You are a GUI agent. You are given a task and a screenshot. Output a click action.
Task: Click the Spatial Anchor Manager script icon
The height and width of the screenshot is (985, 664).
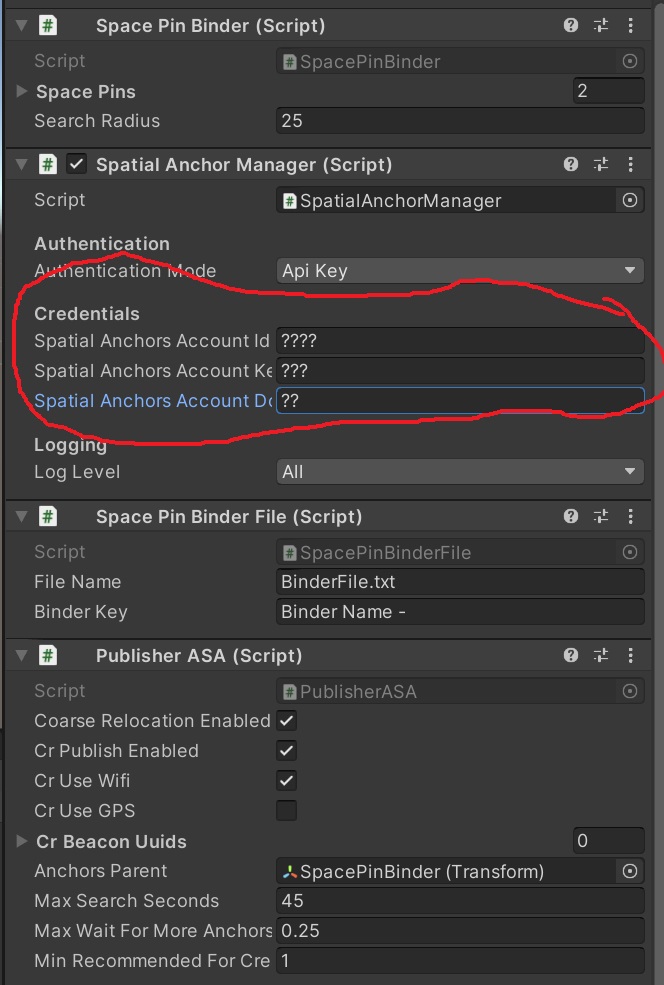coord(48,164)
